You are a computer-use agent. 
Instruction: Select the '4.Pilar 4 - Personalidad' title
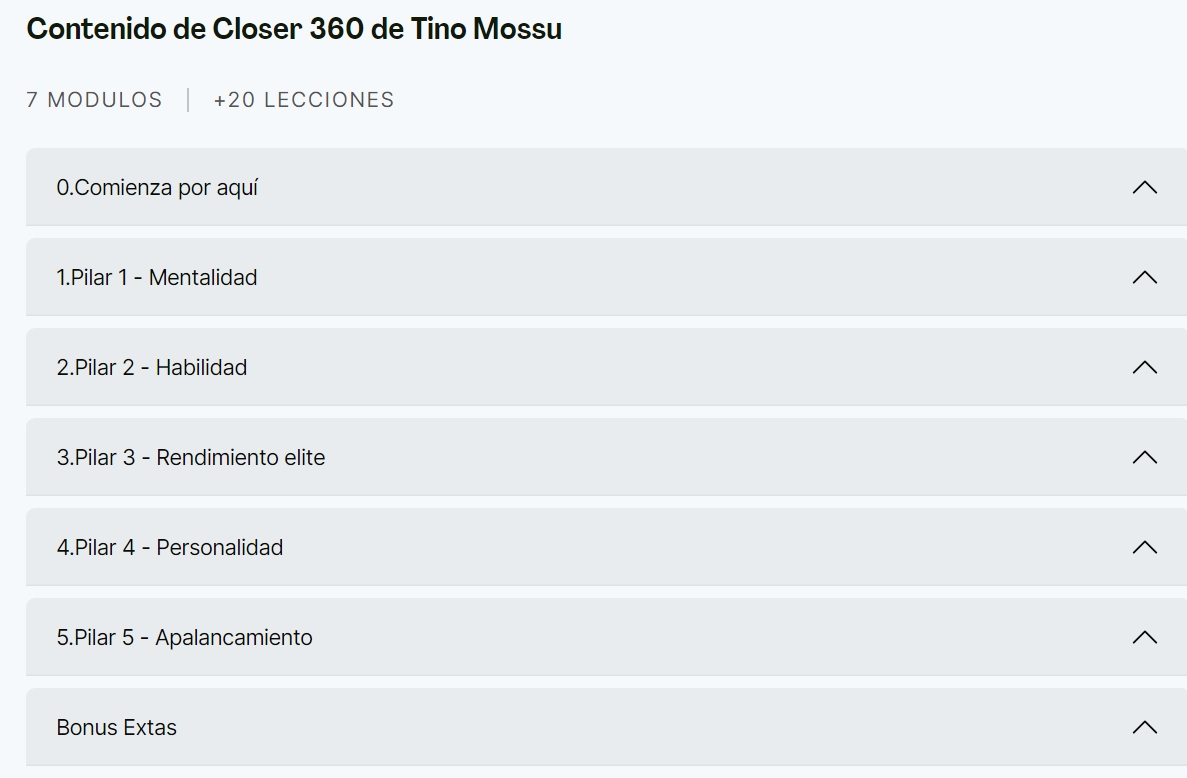170,548
